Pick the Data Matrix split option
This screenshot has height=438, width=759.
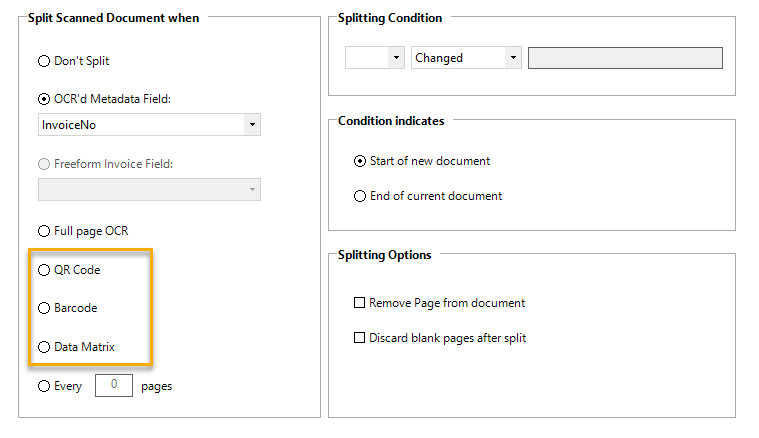point(43,347)
